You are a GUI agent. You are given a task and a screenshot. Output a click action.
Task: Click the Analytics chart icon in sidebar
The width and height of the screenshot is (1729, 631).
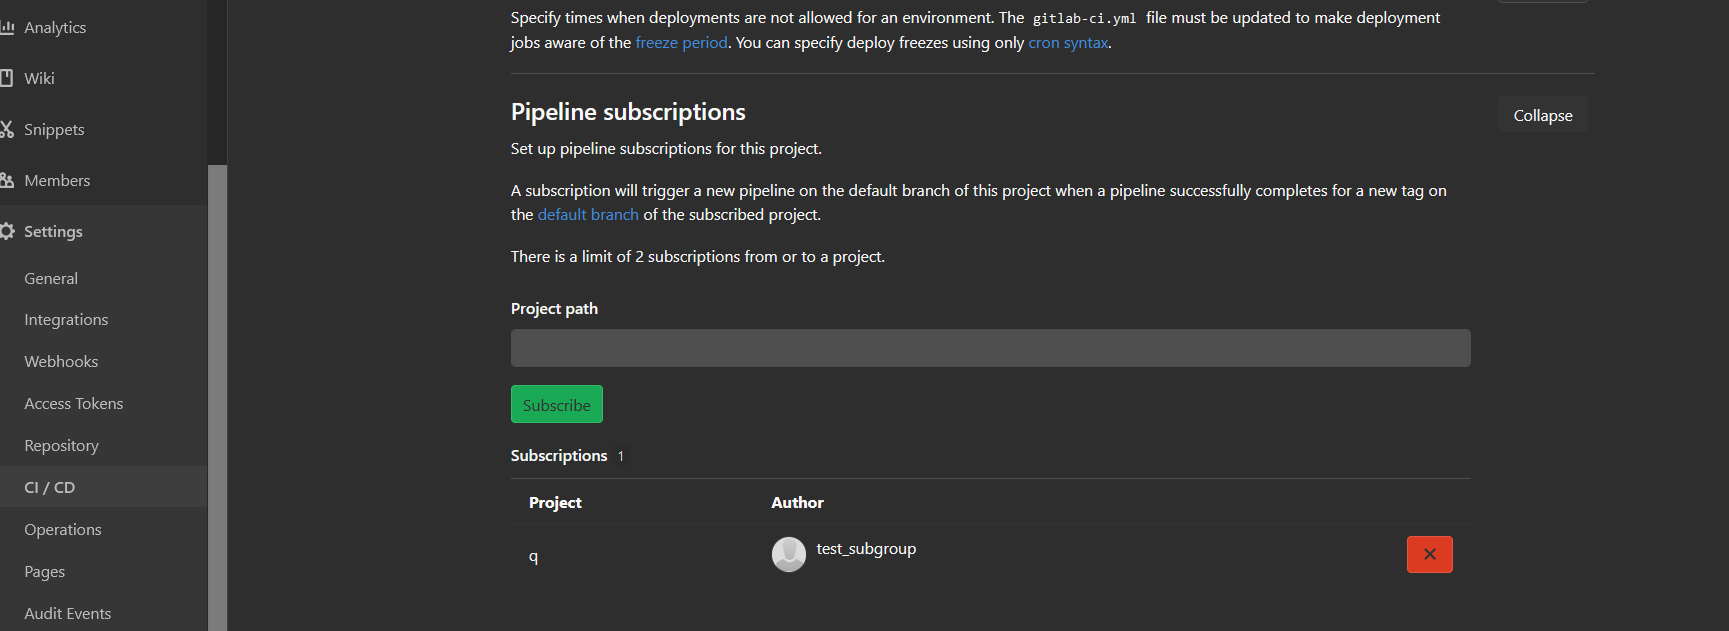coord(7,28)
